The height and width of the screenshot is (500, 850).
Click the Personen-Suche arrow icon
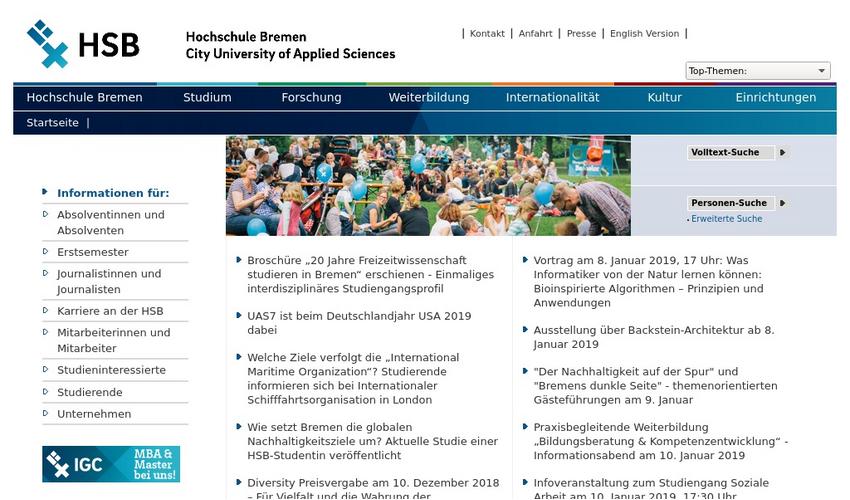783,203
